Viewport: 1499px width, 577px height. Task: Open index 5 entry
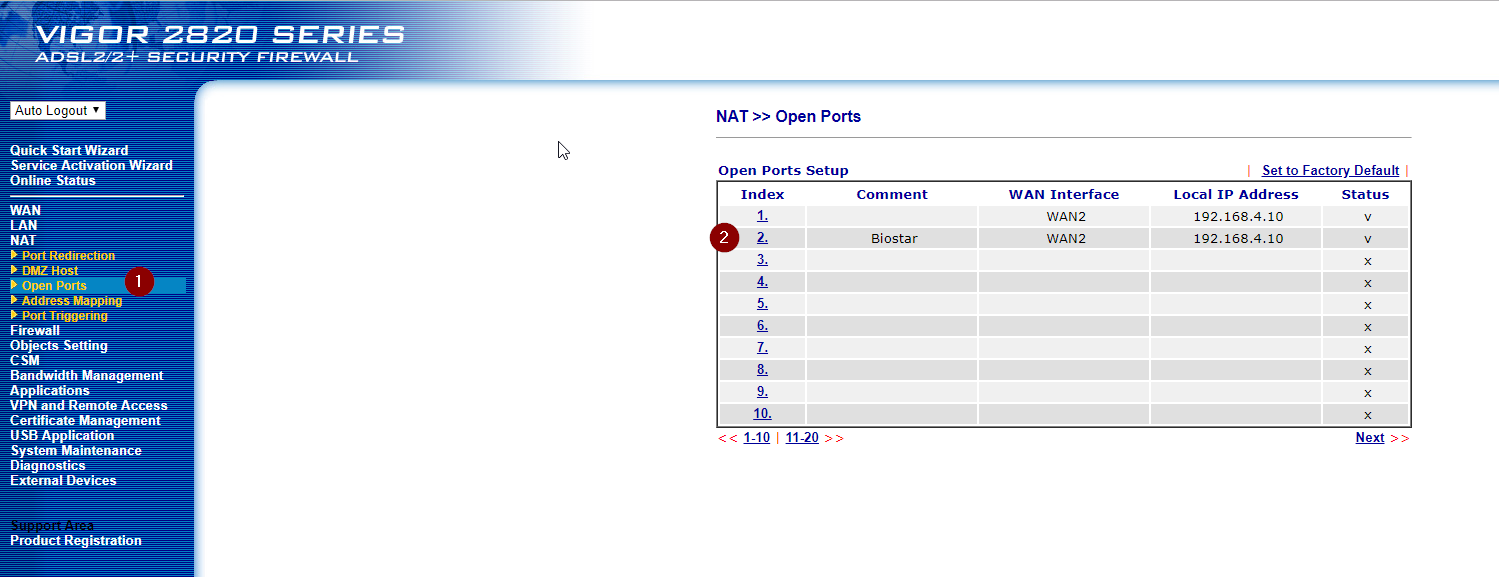[762, 304]
